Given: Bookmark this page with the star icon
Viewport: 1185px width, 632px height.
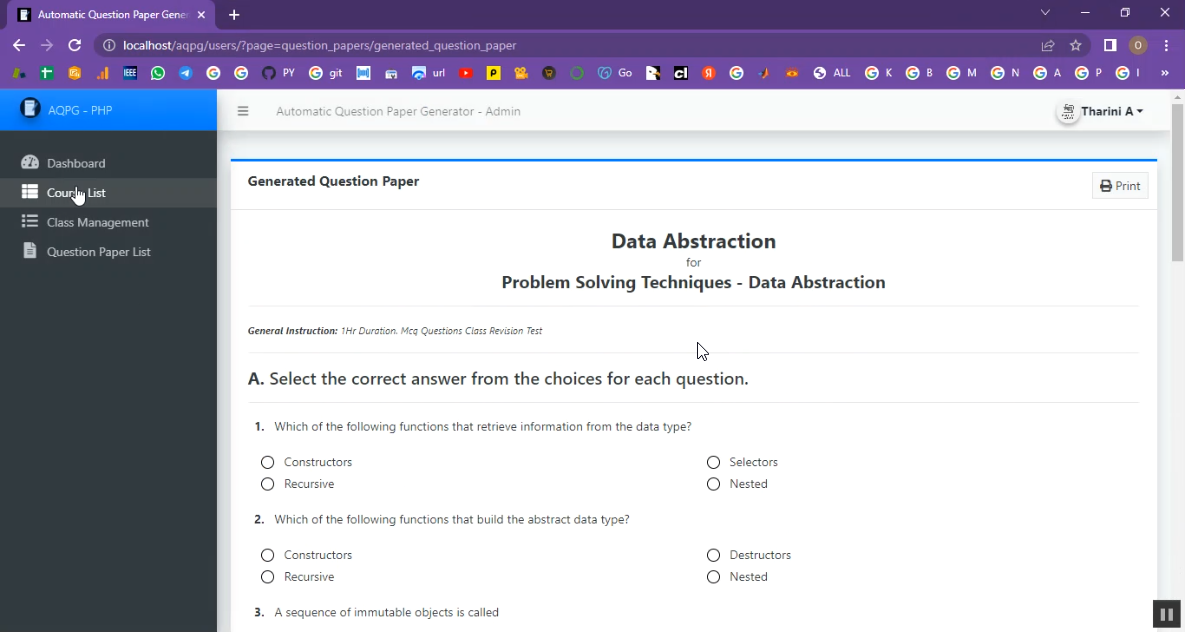Looking at the screenshot, I should tap(1076, 45).
